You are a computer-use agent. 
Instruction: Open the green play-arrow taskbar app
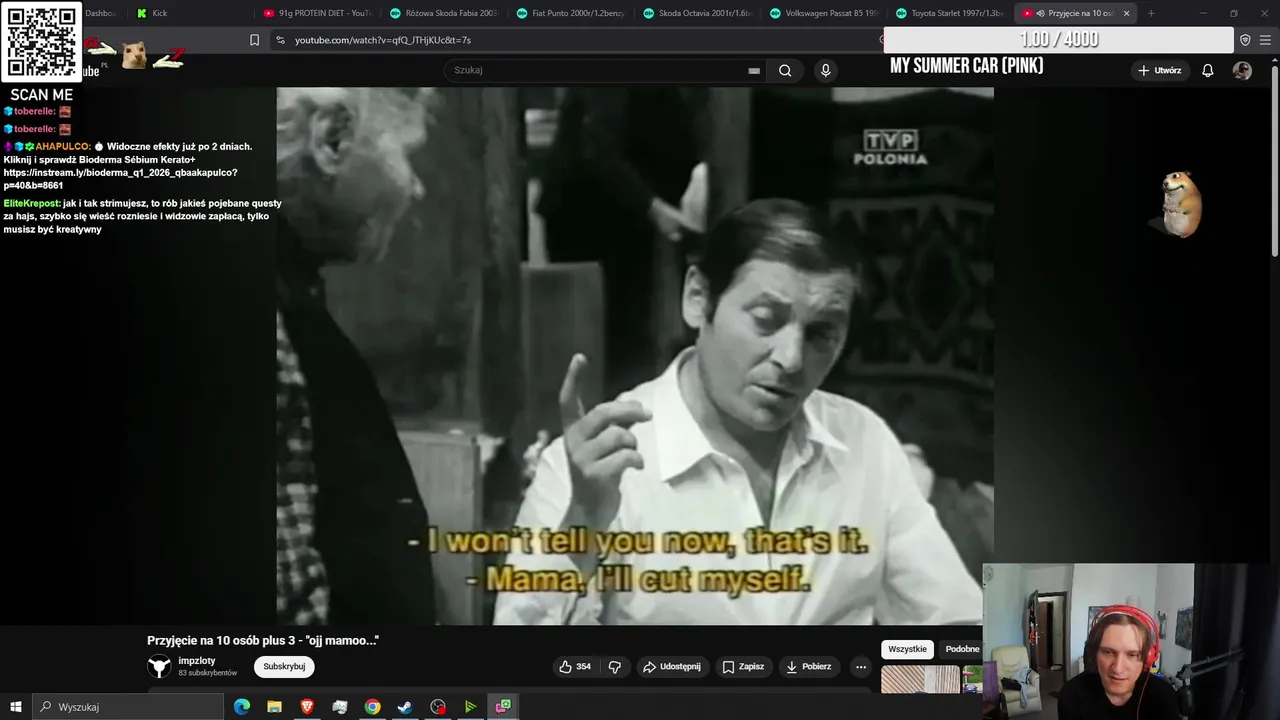point(470,707)
